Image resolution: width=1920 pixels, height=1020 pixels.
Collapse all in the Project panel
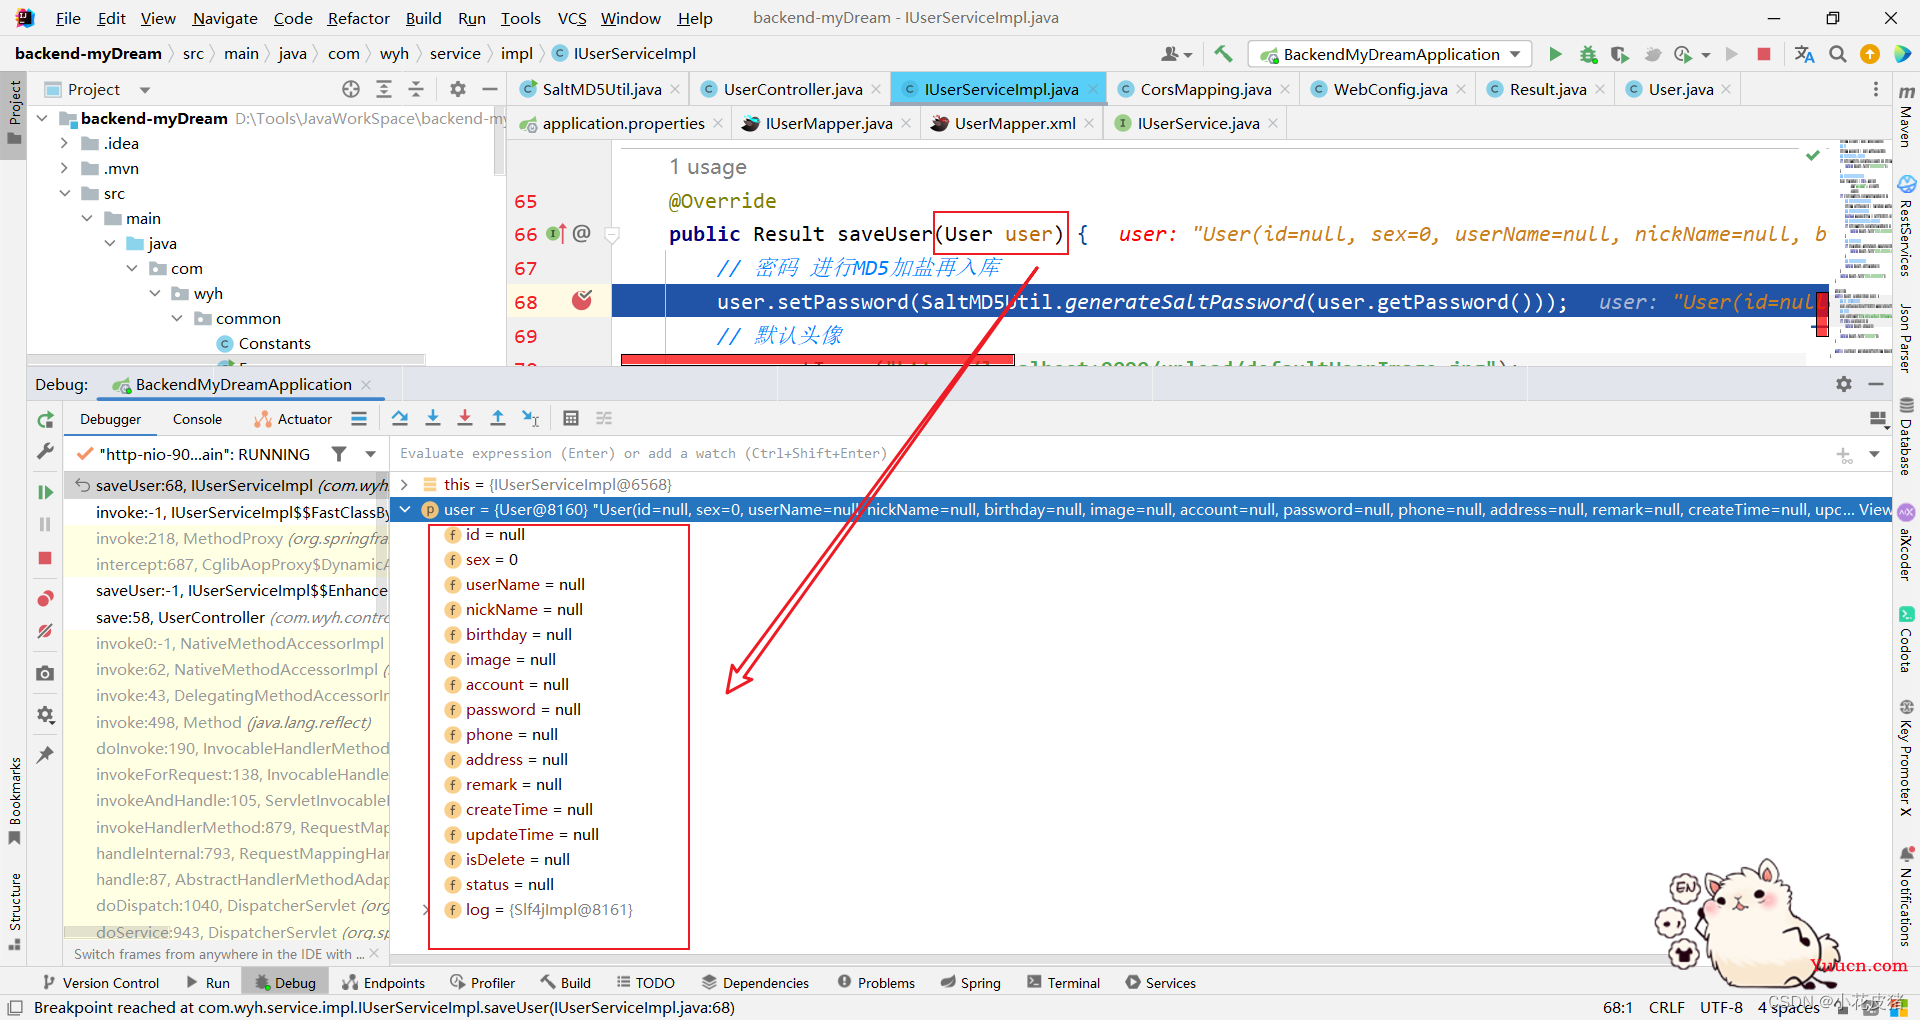coord(416,89)
